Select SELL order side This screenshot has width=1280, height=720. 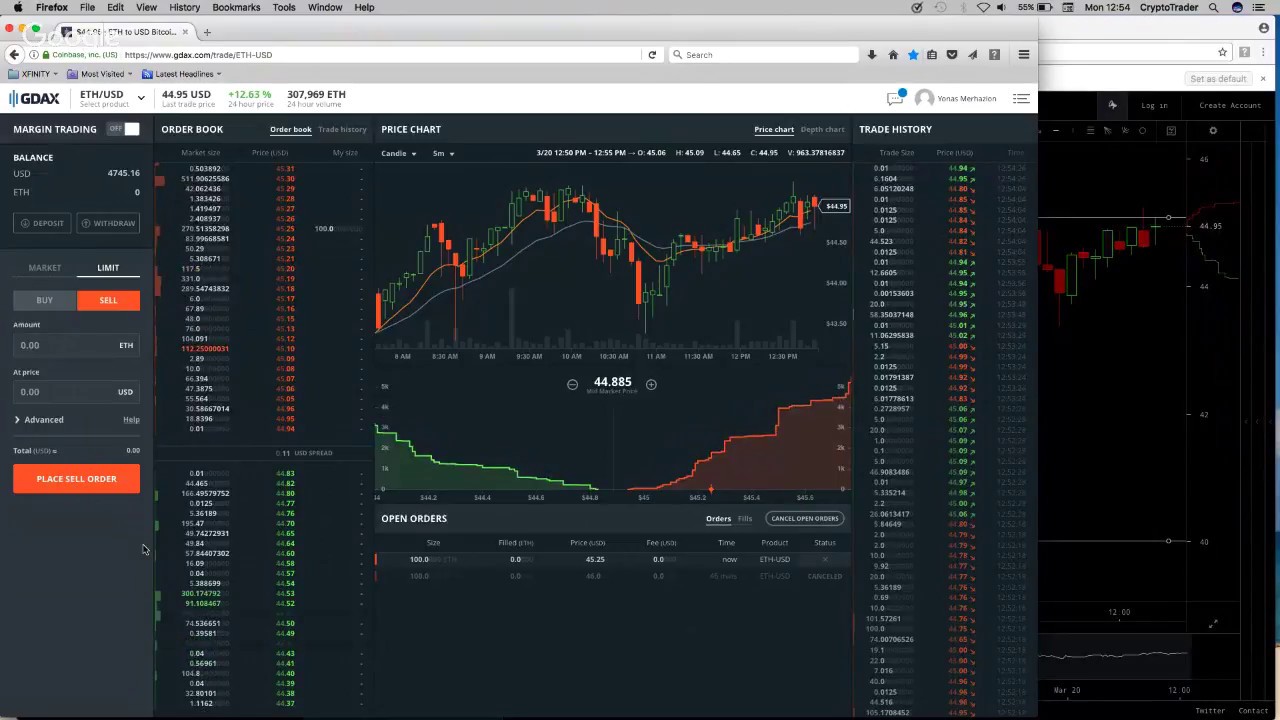tap(108, 300)
